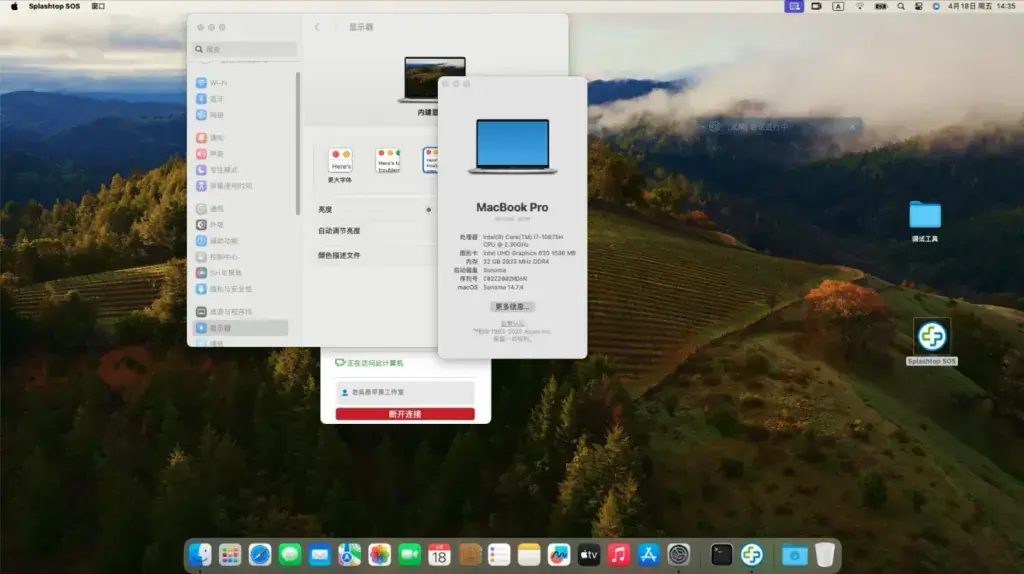The image size is (1024, 574).
Task: Click MacBook Pro title in About window
Action: click(512, 207)
